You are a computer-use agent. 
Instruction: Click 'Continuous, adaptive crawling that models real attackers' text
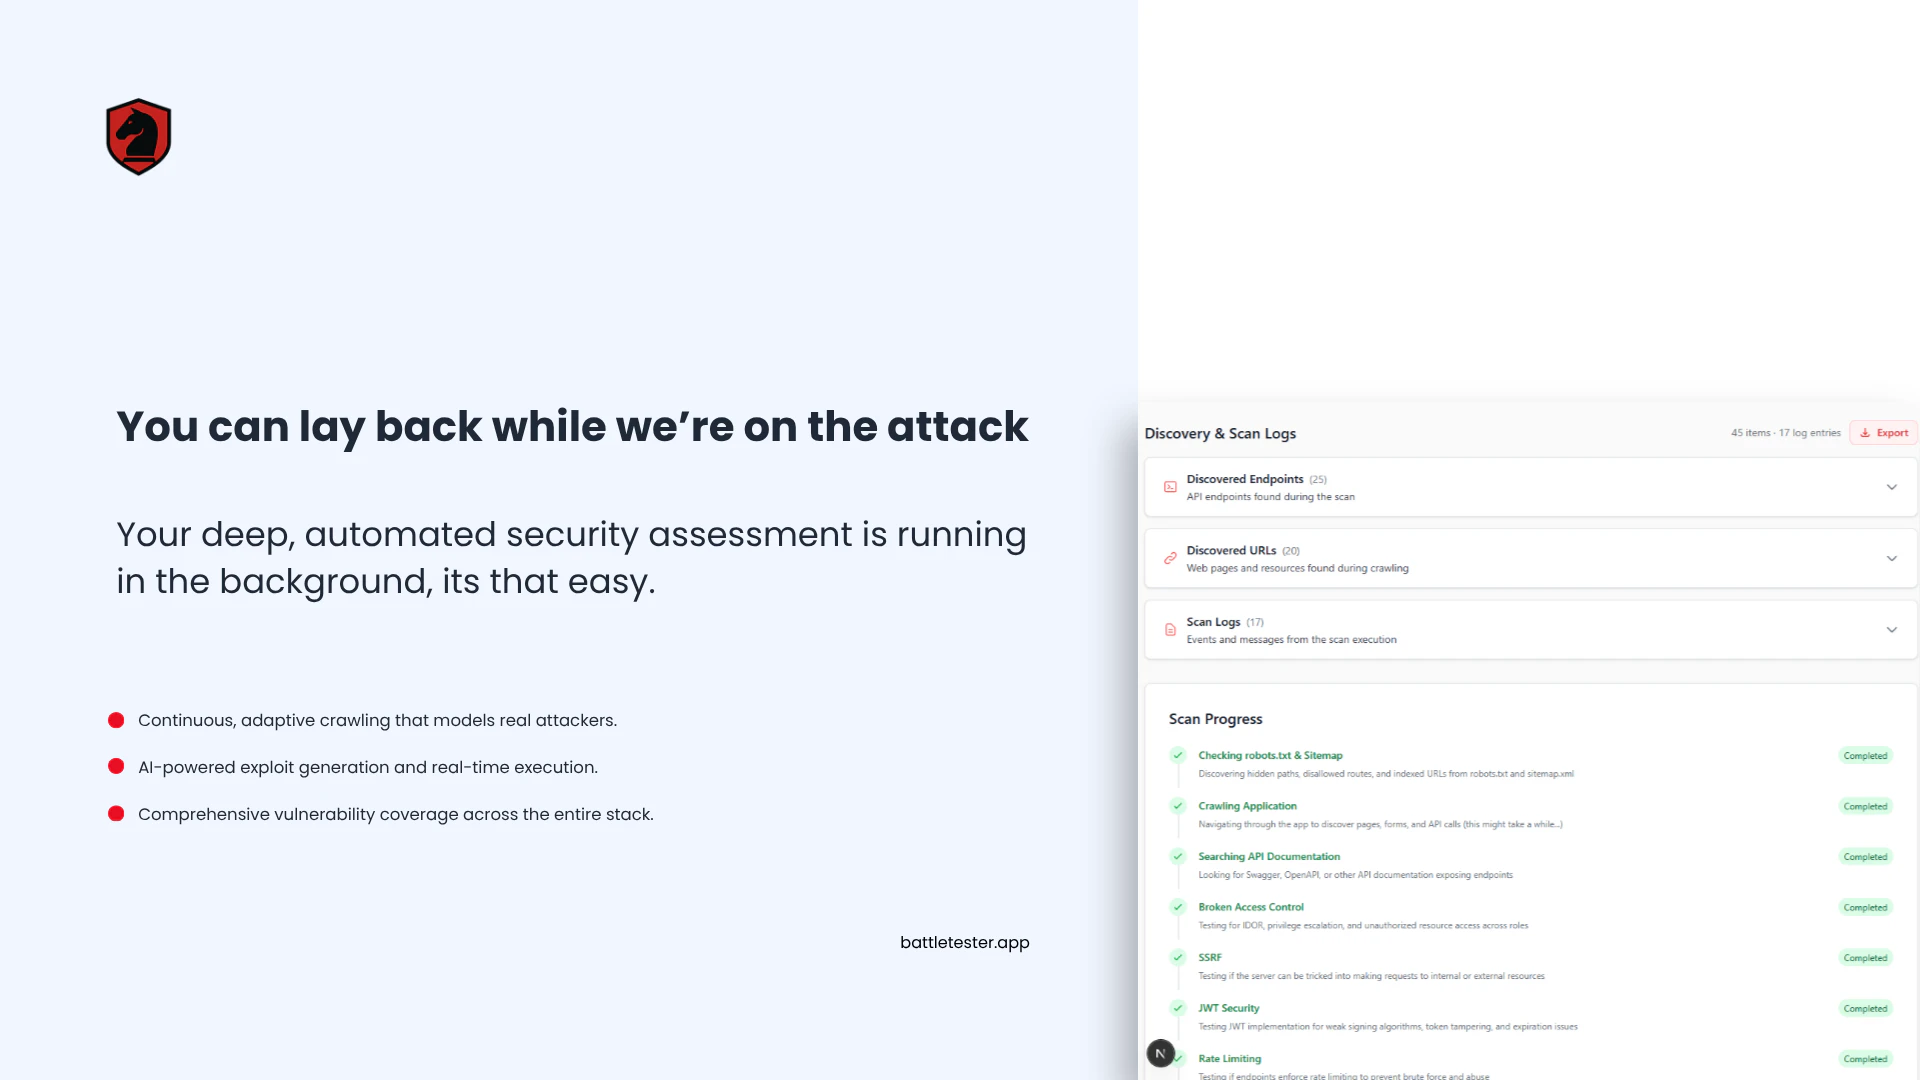click(x=378, y=721)
